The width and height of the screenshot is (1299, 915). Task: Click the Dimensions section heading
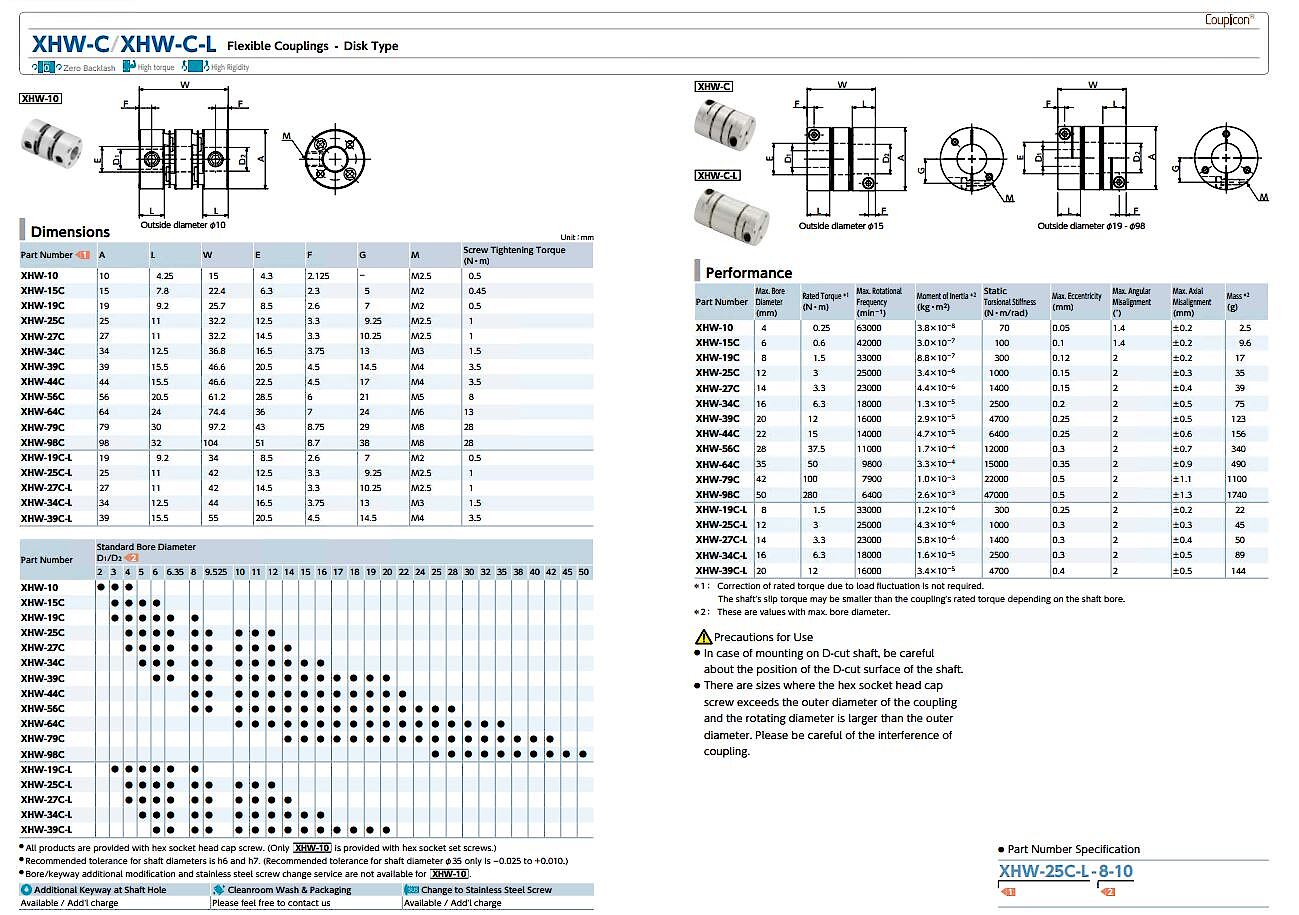[70, 231]
